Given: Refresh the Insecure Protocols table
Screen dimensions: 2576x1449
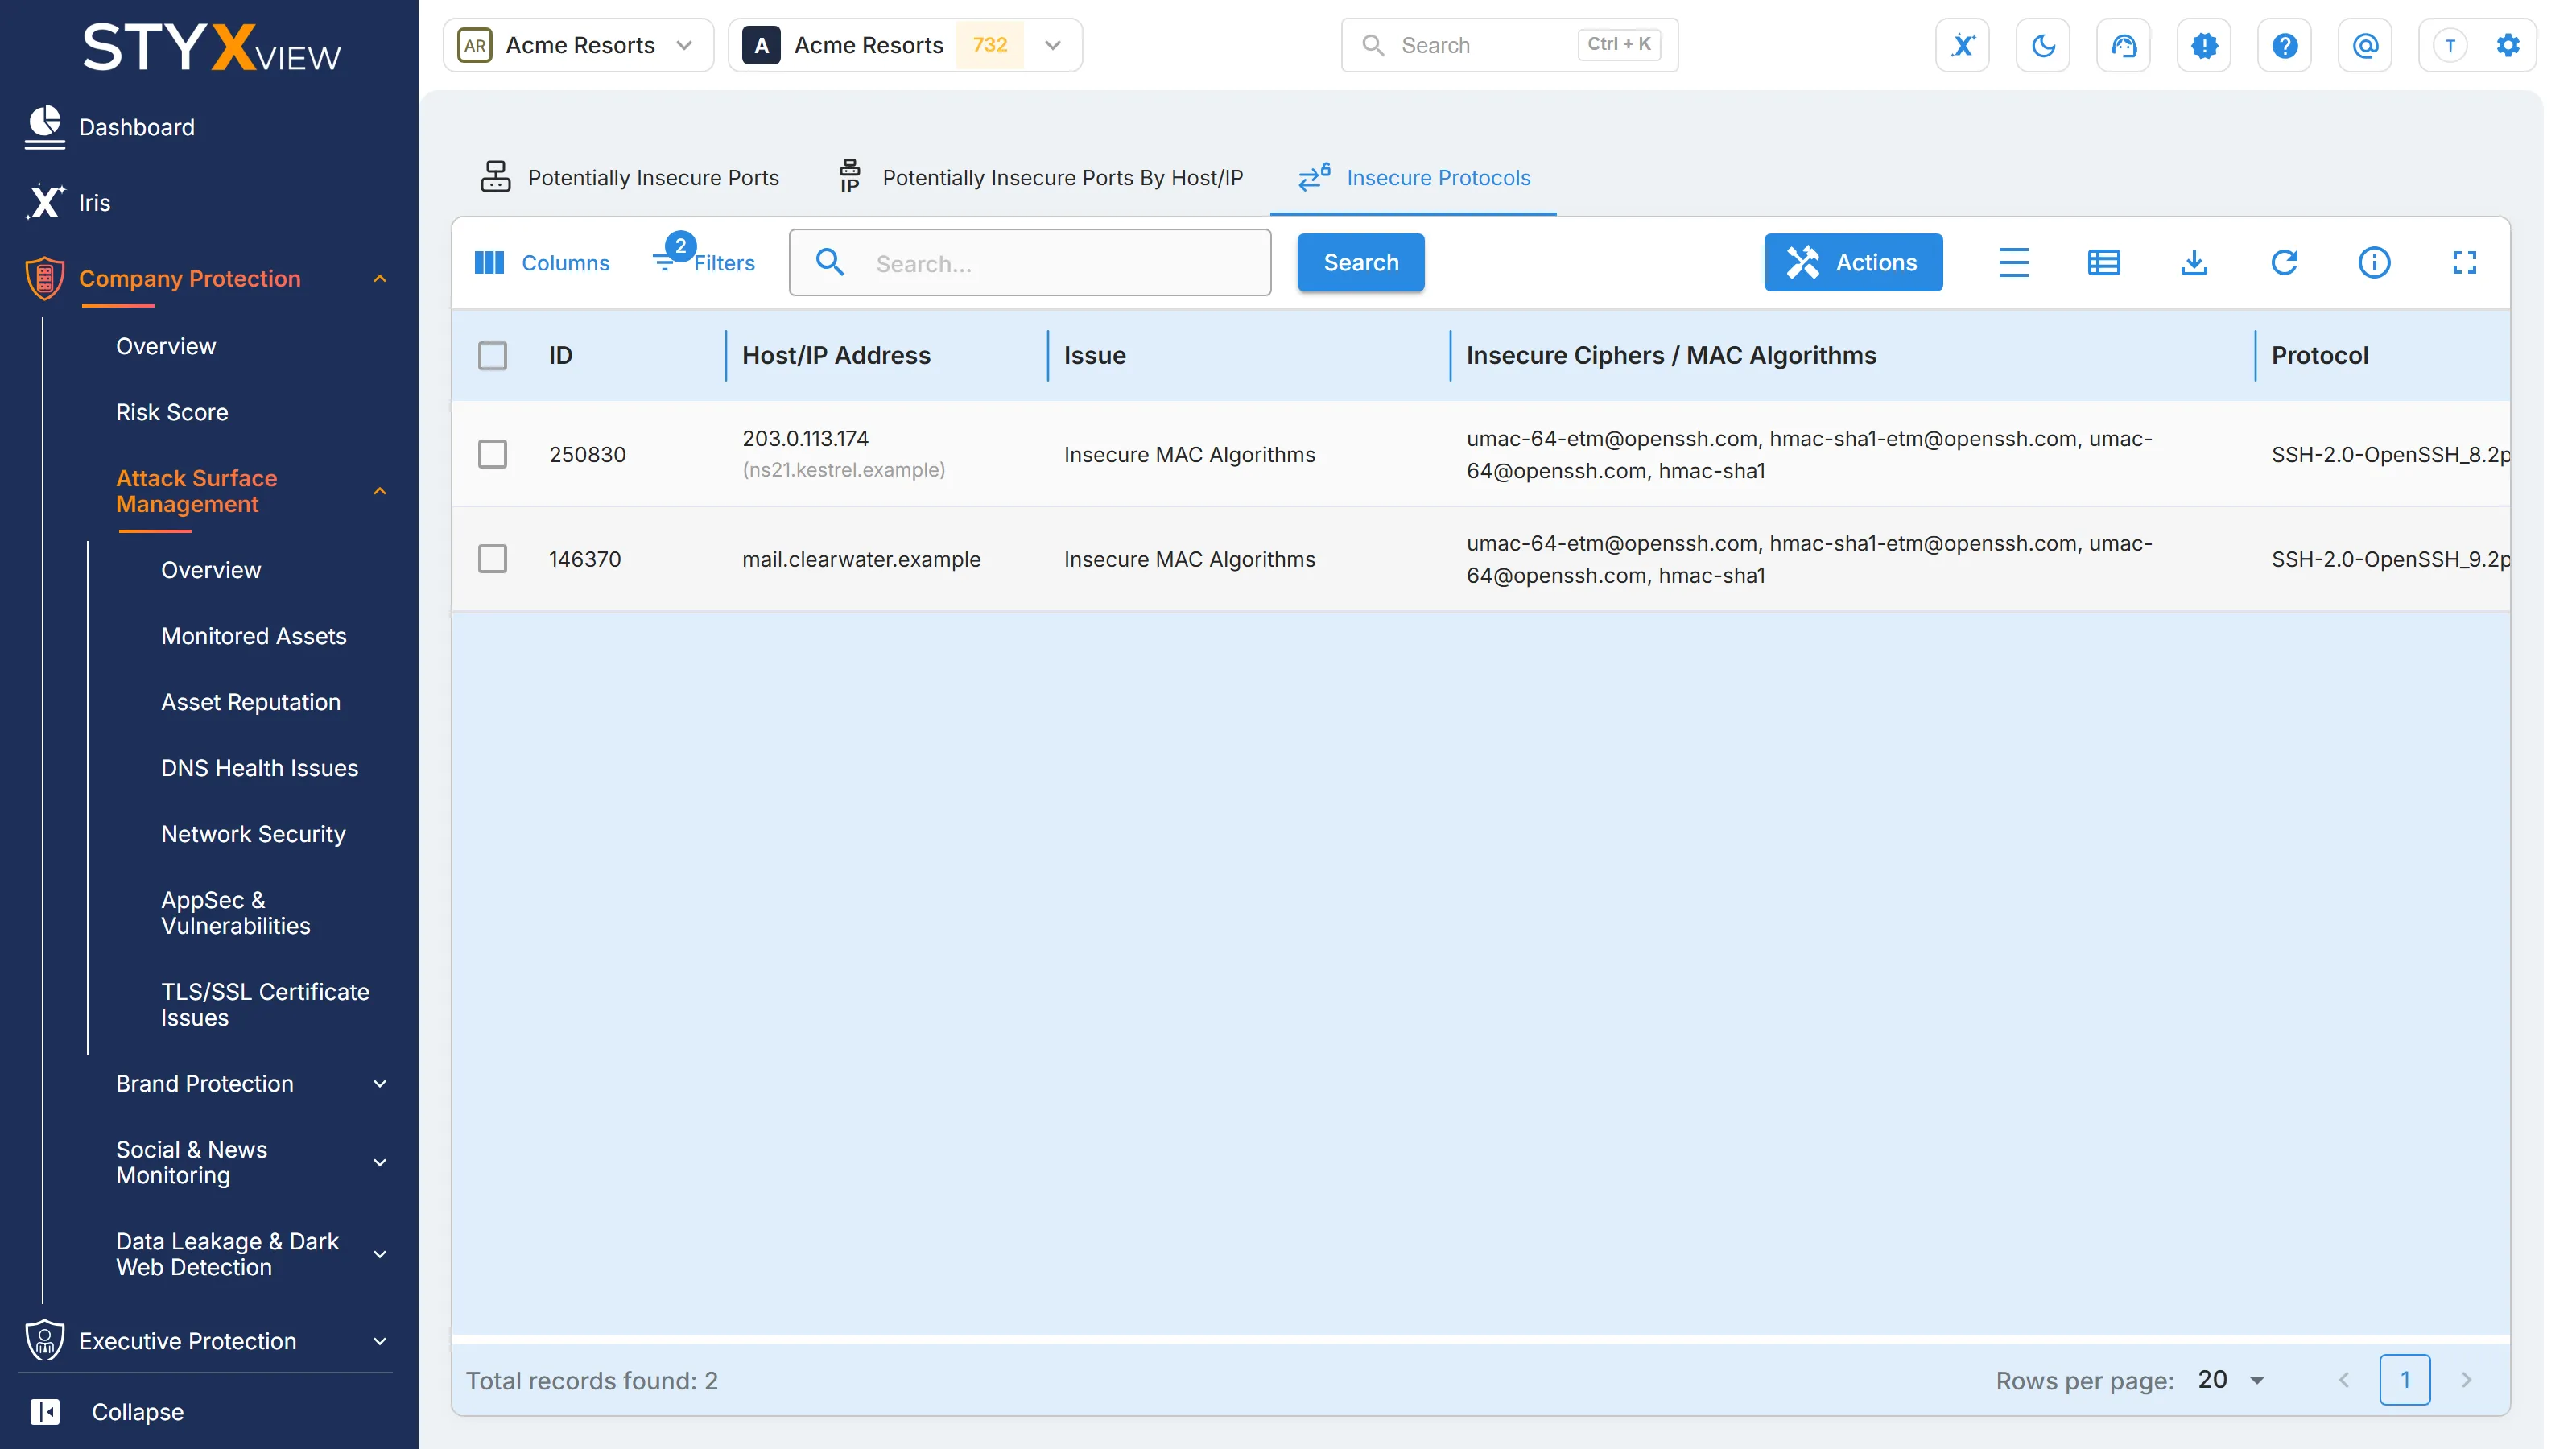Looking at the screenshot, I should click(2284, 263).
